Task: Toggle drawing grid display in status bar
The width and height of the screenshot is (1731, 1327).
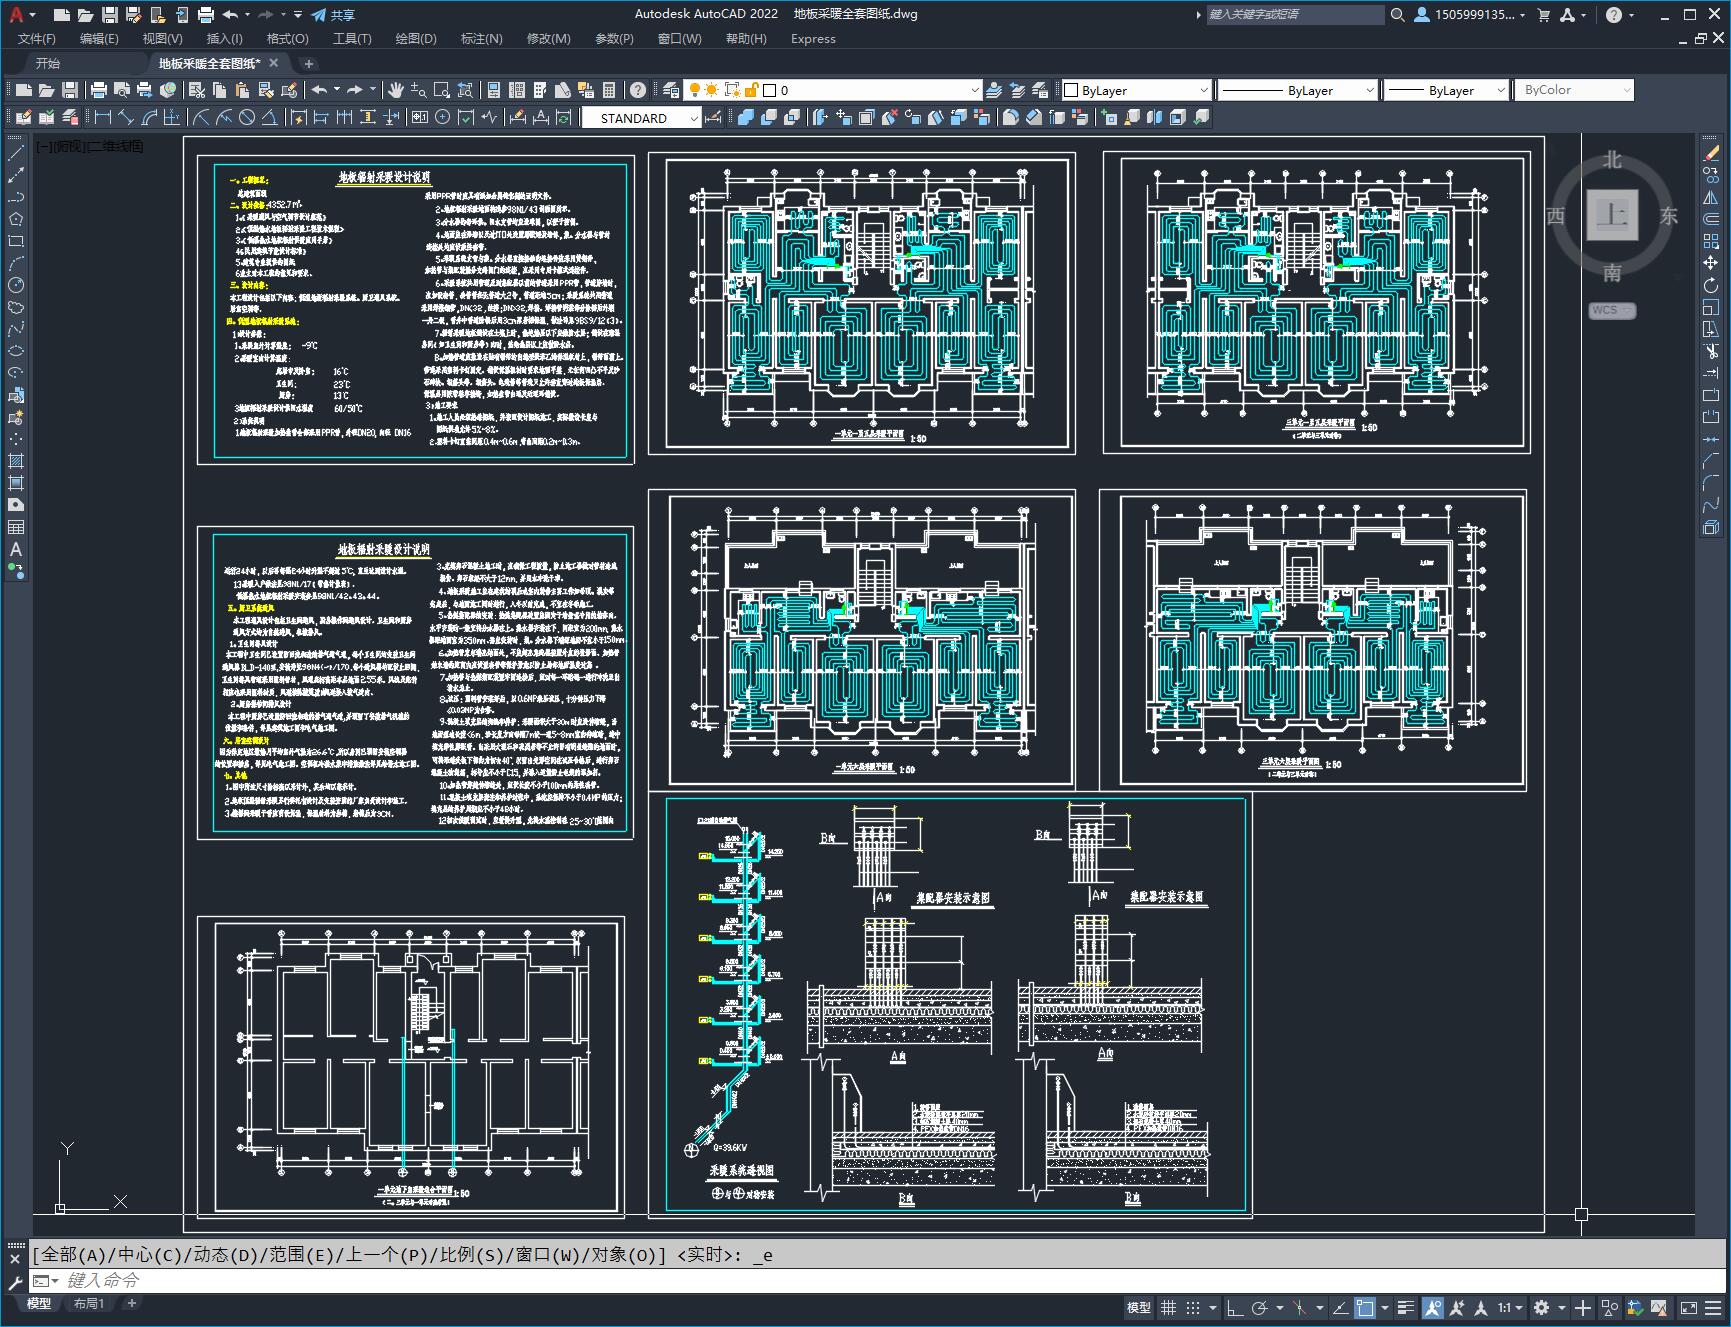Action: pyautogui.click(x=1168, y=1307)
